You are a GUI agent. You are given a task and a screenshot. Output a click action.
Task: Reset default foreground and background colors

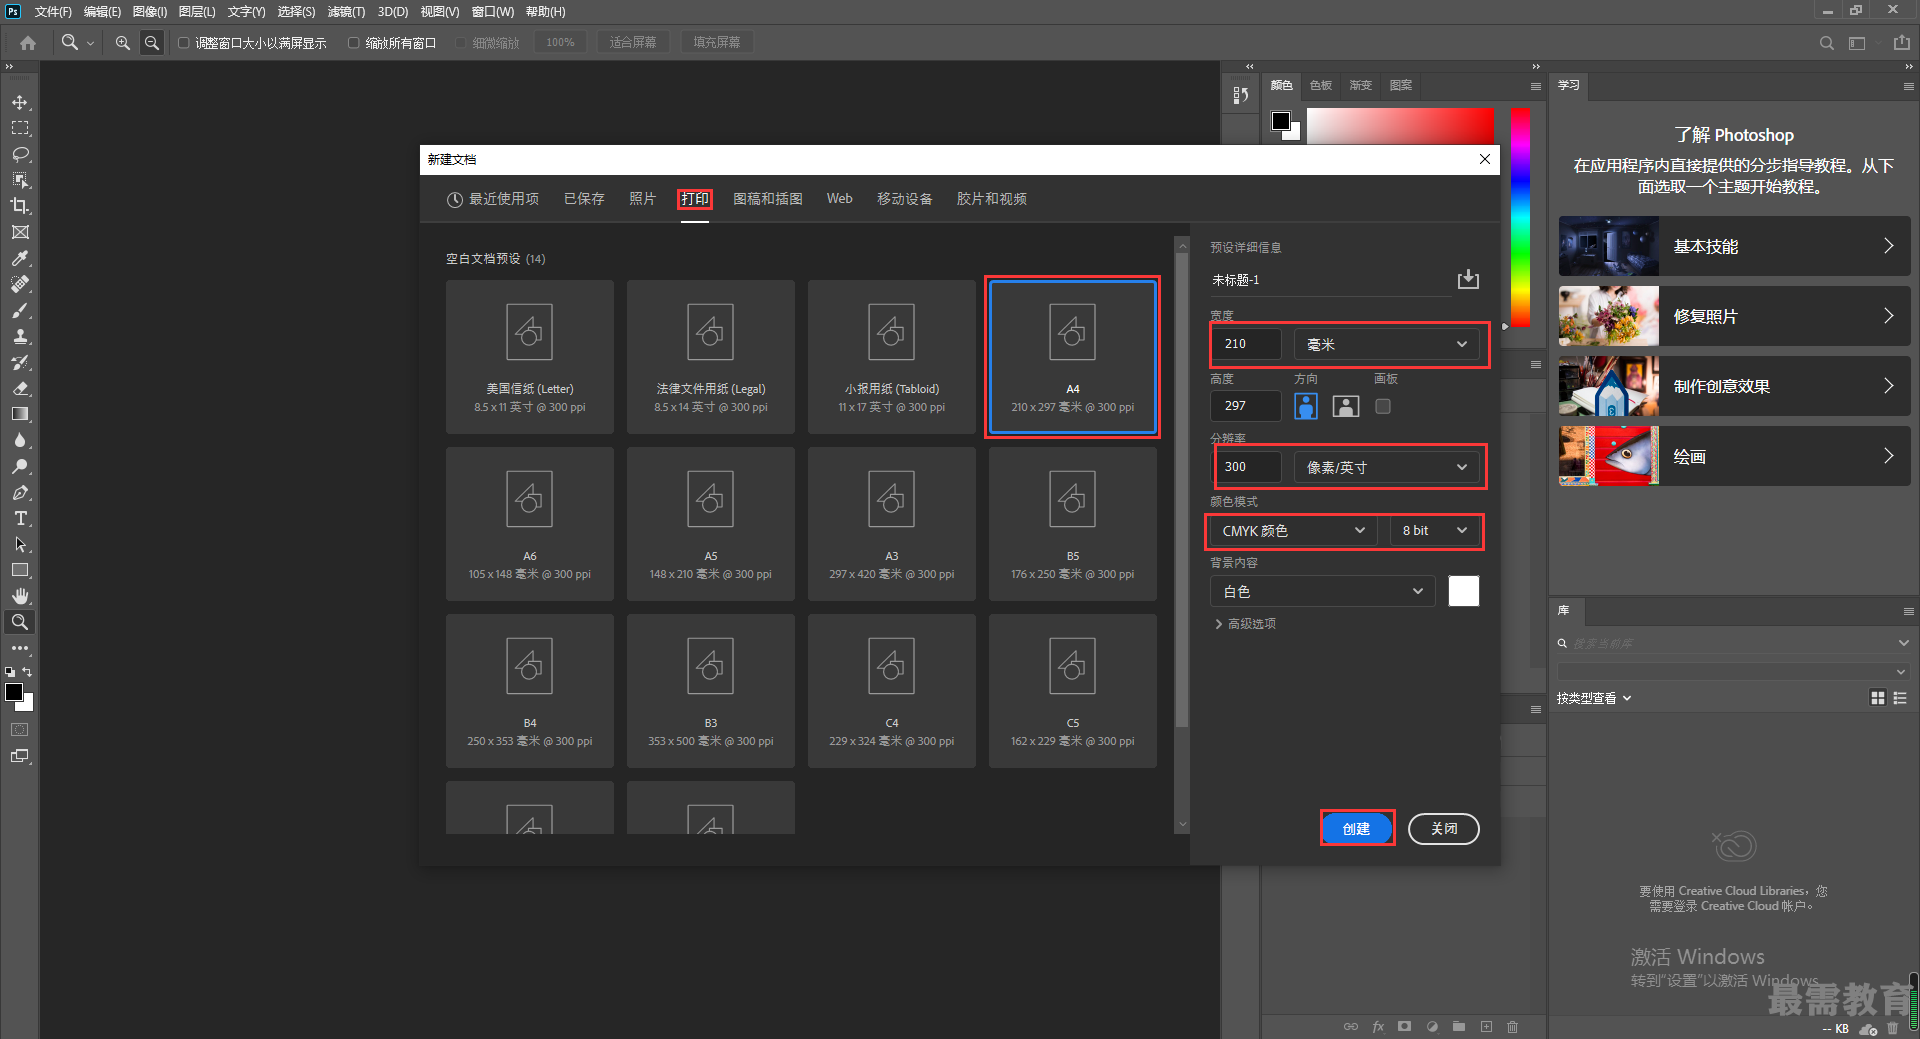coord(10,672)
